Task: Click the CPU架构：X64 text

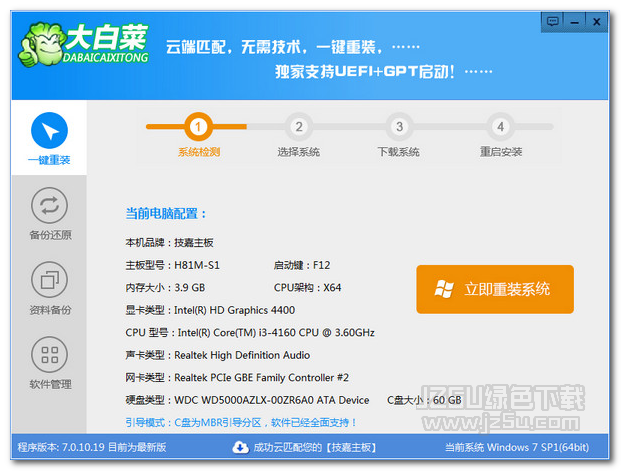Action: [307, 288]
